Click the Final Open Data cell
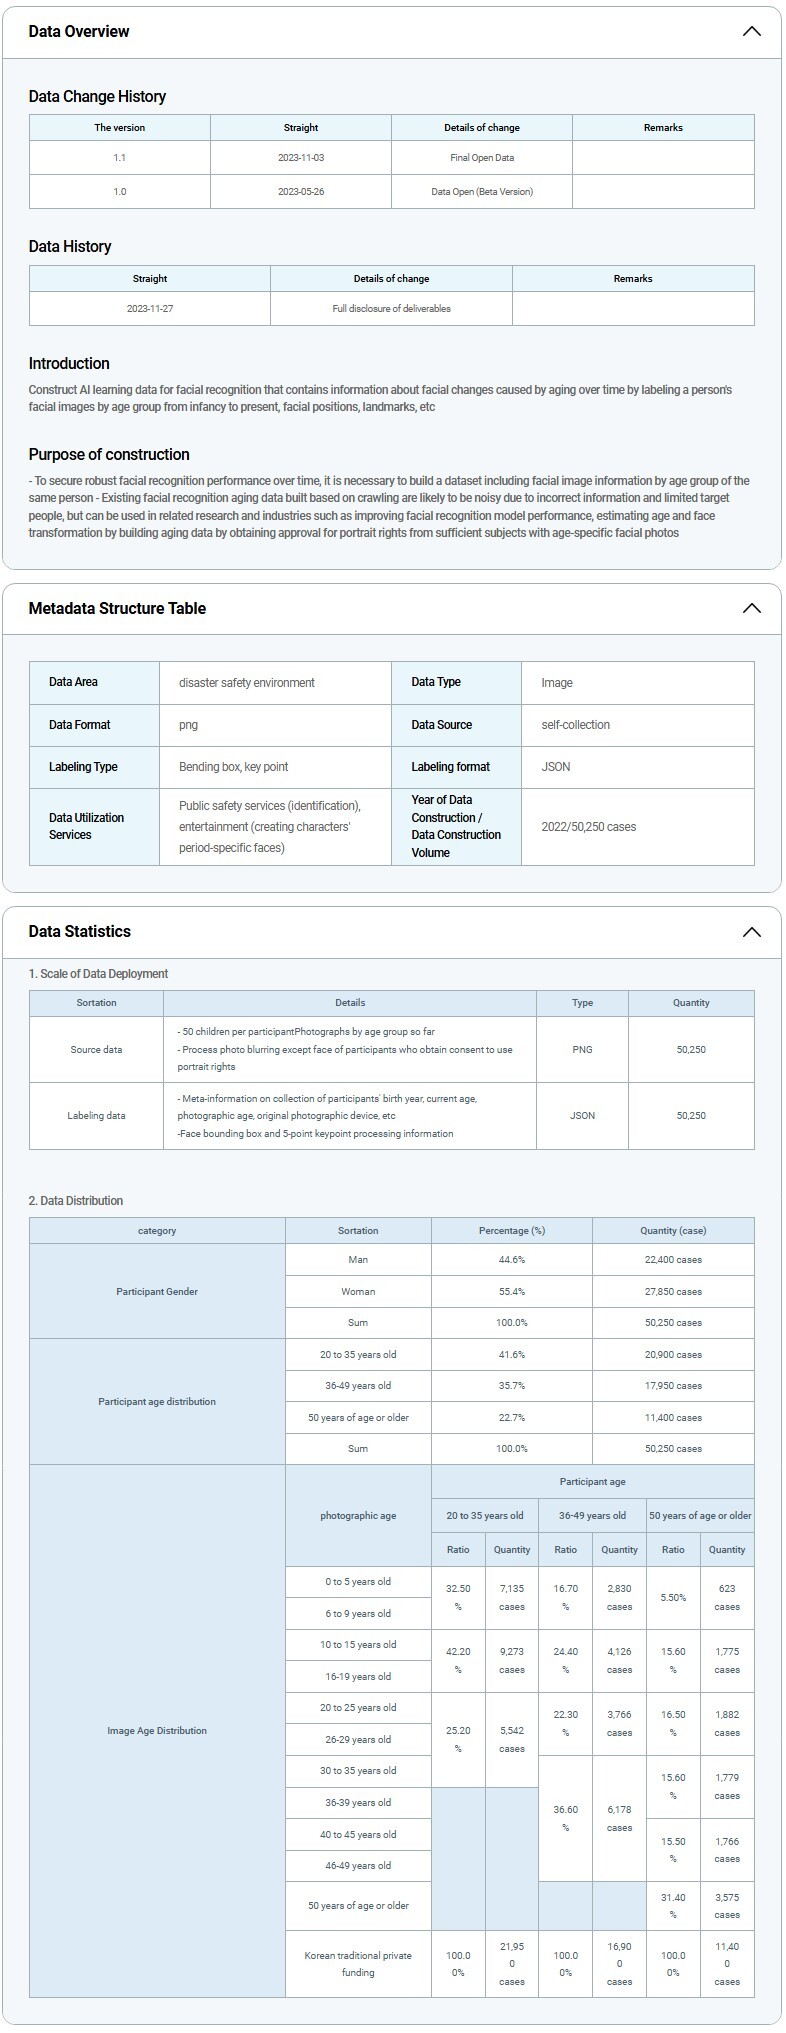This screenshot has width=786, height=2033. (x=482, y=158)
